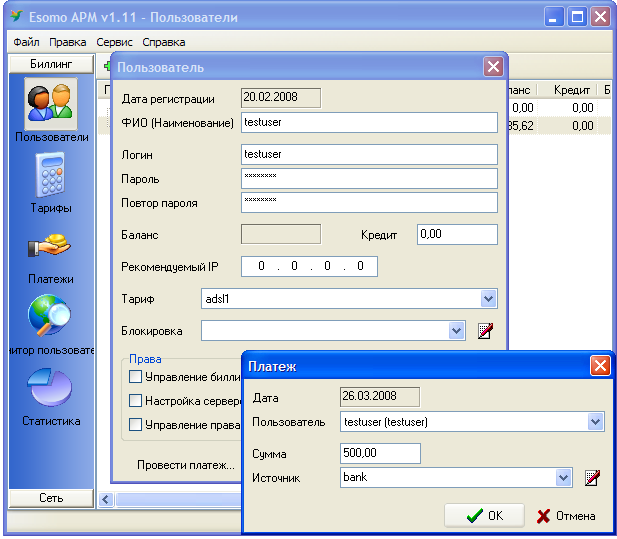
Task: Close the Пользователь dialog
Action: 493,66
